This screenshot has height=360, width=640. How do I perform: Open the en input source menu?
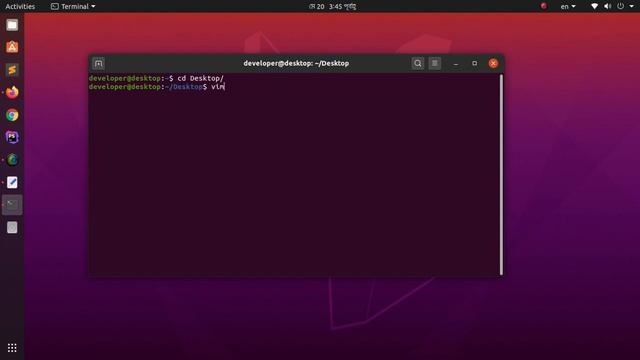pyautogui.click(x=568, y=6)
